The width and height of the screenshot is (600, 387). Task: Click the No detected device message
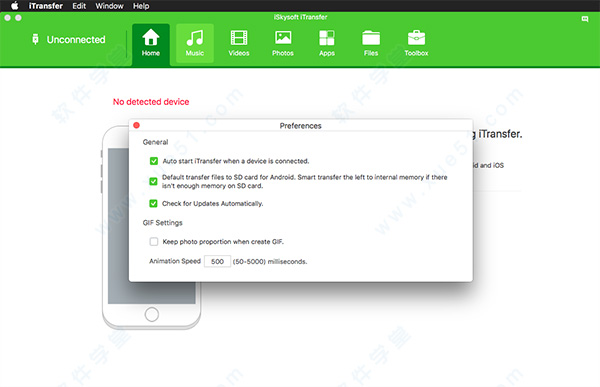pyautogui.click(x=151, y=102)
